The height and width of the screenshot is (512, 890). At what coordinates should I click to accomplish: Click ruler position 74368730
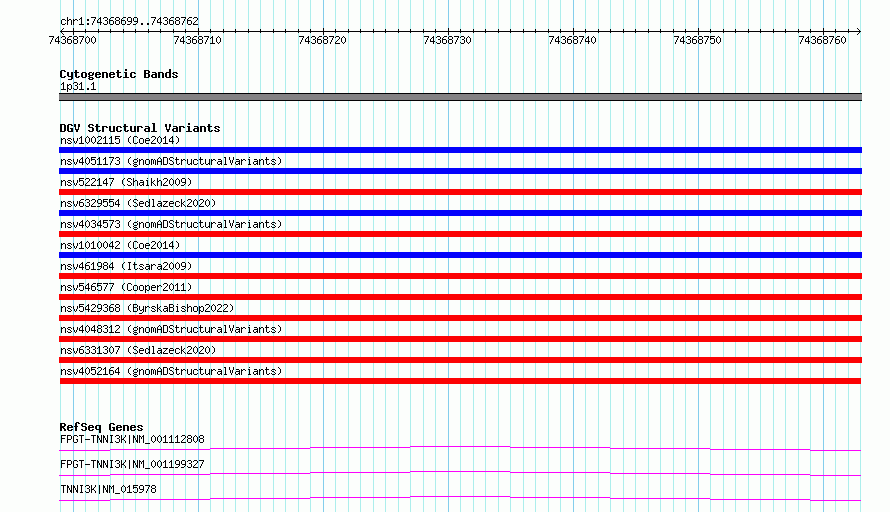coord(447,40)
